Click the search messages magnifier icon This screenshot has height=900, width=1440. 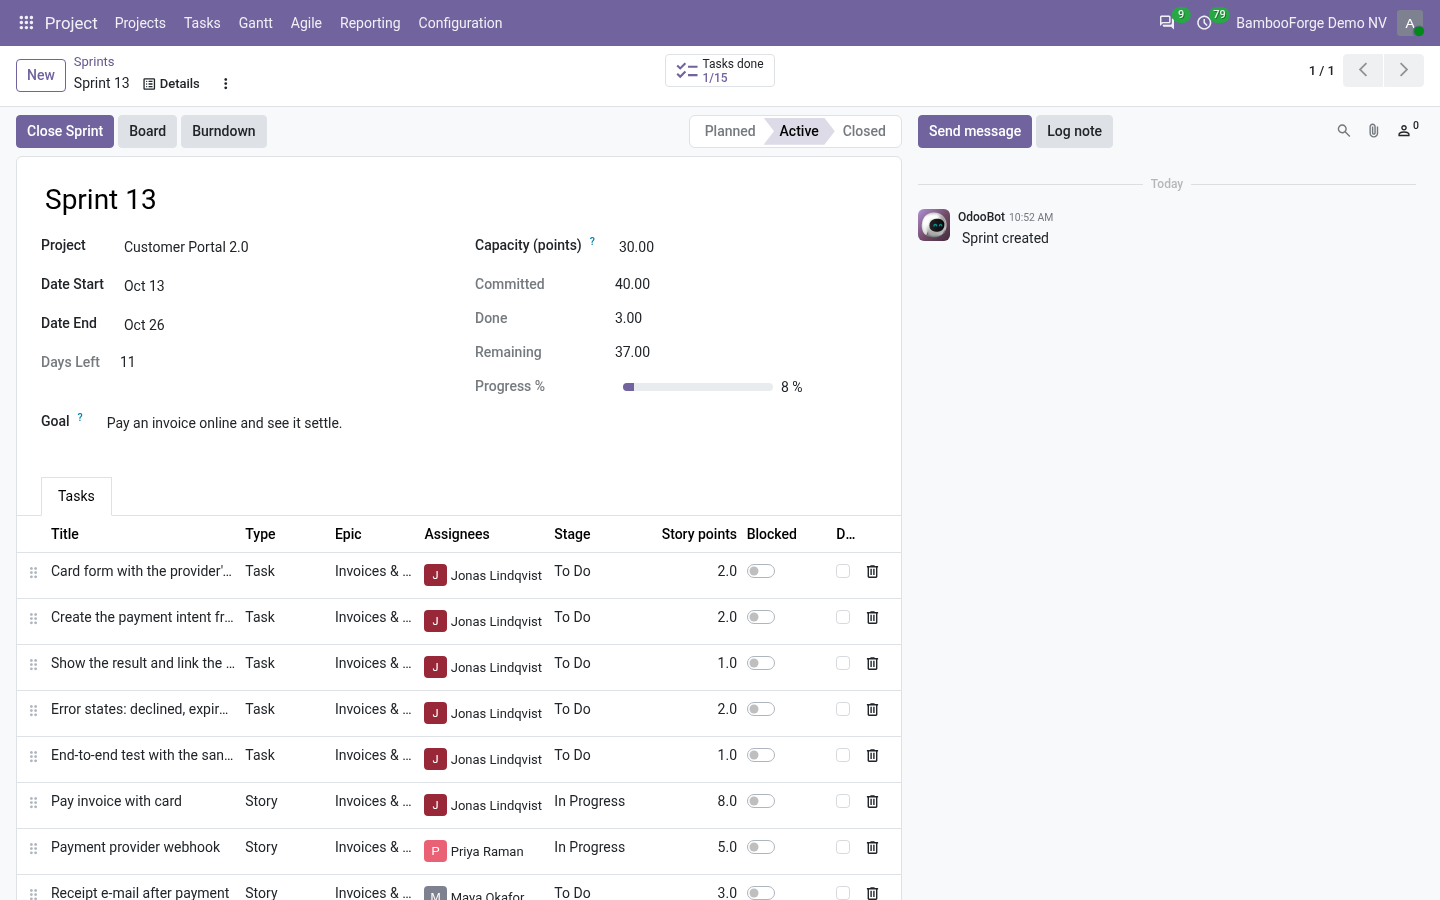click(x=1344, y=131)
